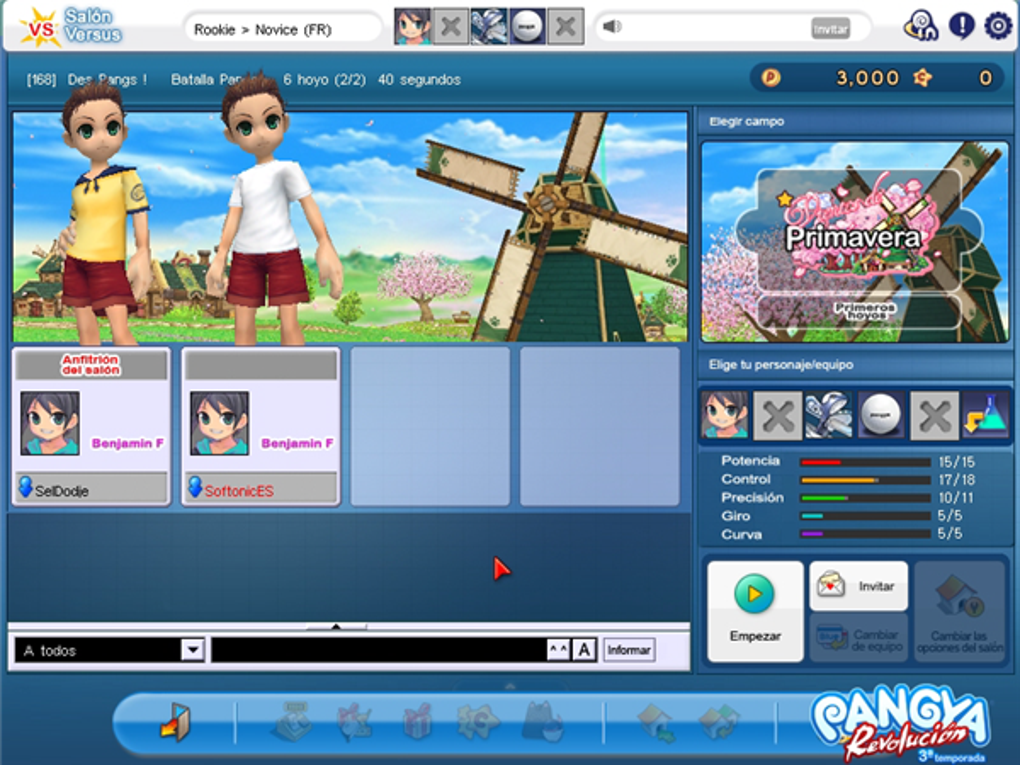Click the Control stat bar
The height and width of the screenshot is (765, 1020).
pos(865,480)
